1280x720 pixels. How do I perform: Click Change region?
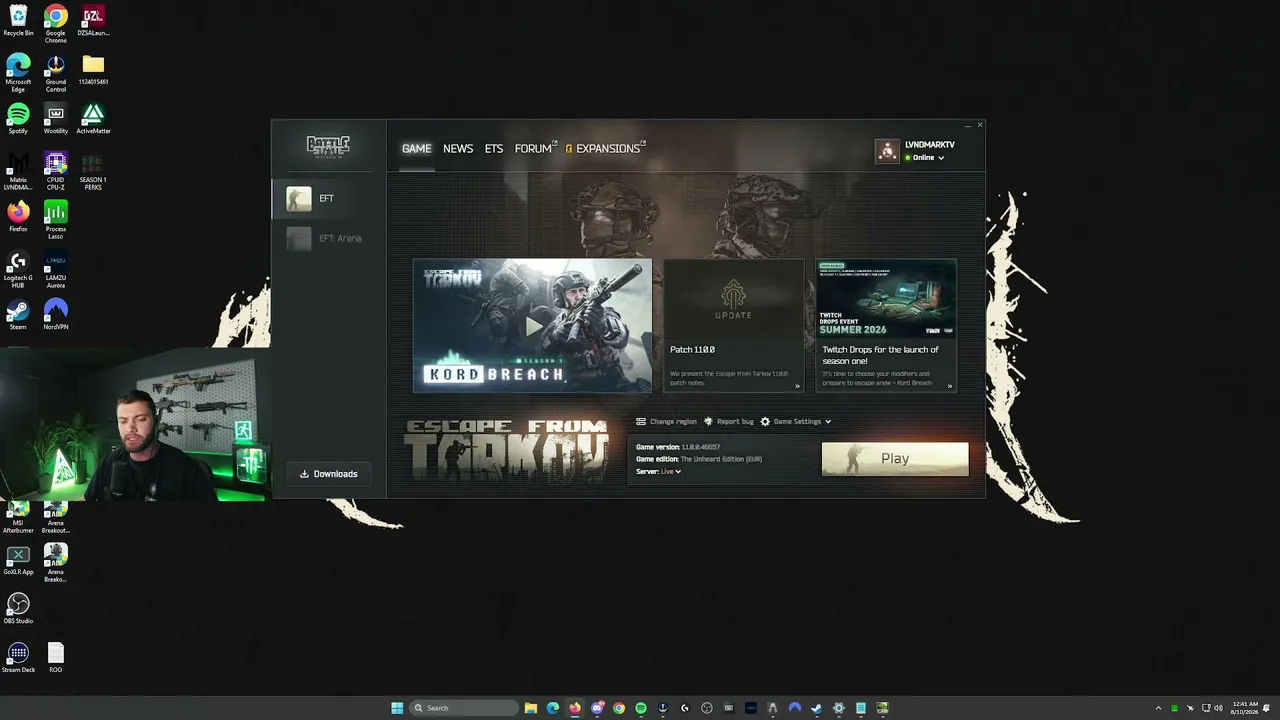pos(666,422)
